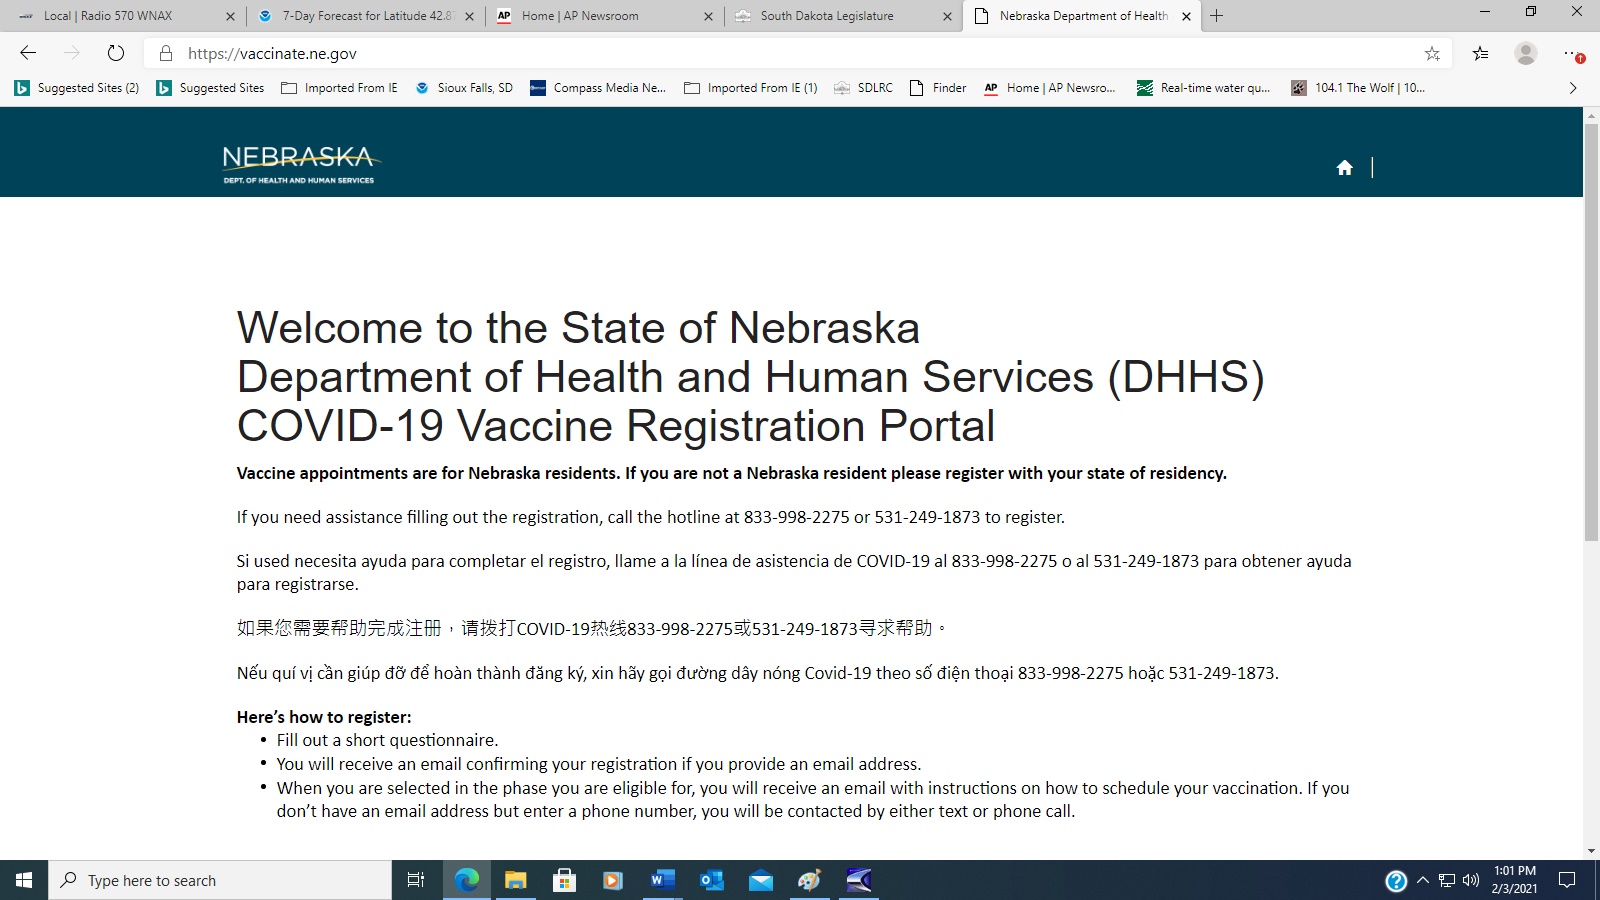
Task: Open Microsoft Edge settings and more menu
Action: point(1572,54)
